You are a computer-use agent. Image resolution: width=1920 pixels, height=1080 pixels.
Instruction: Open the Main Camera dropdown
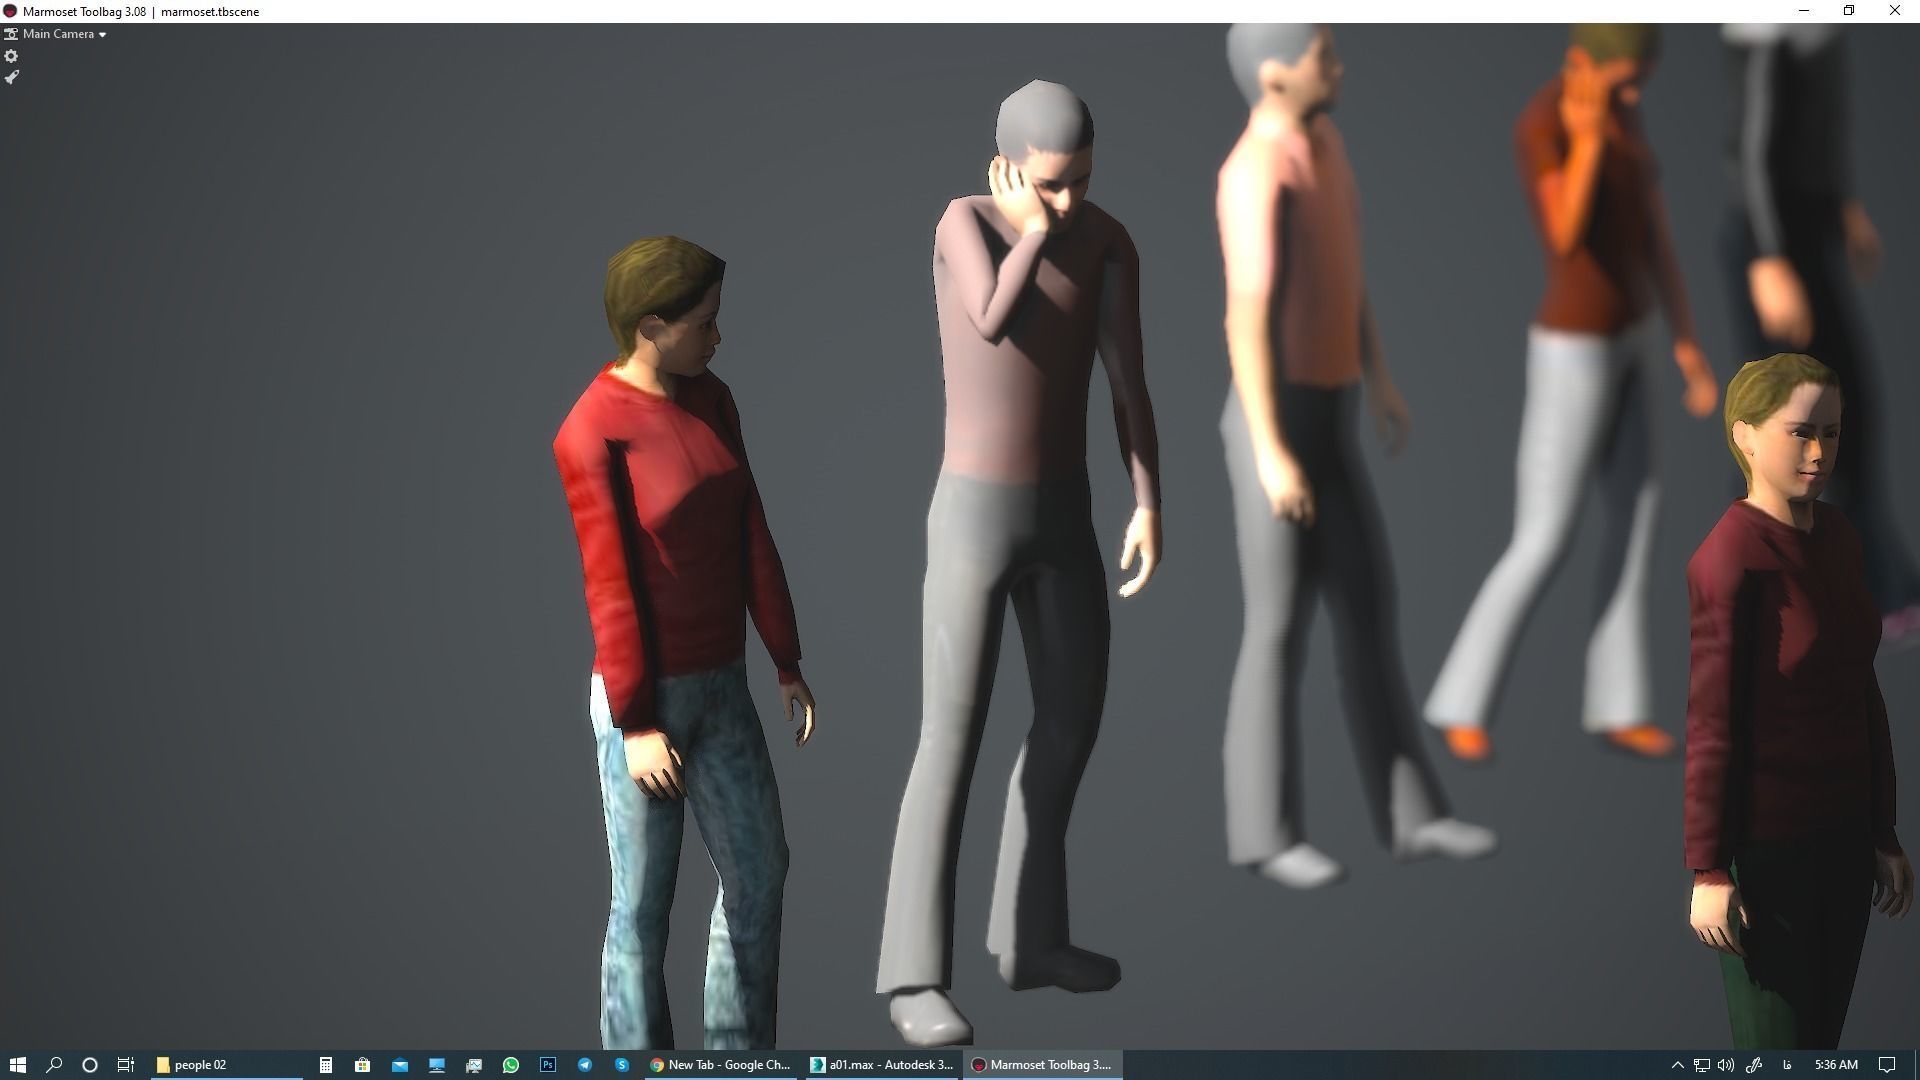pos(64,34)
